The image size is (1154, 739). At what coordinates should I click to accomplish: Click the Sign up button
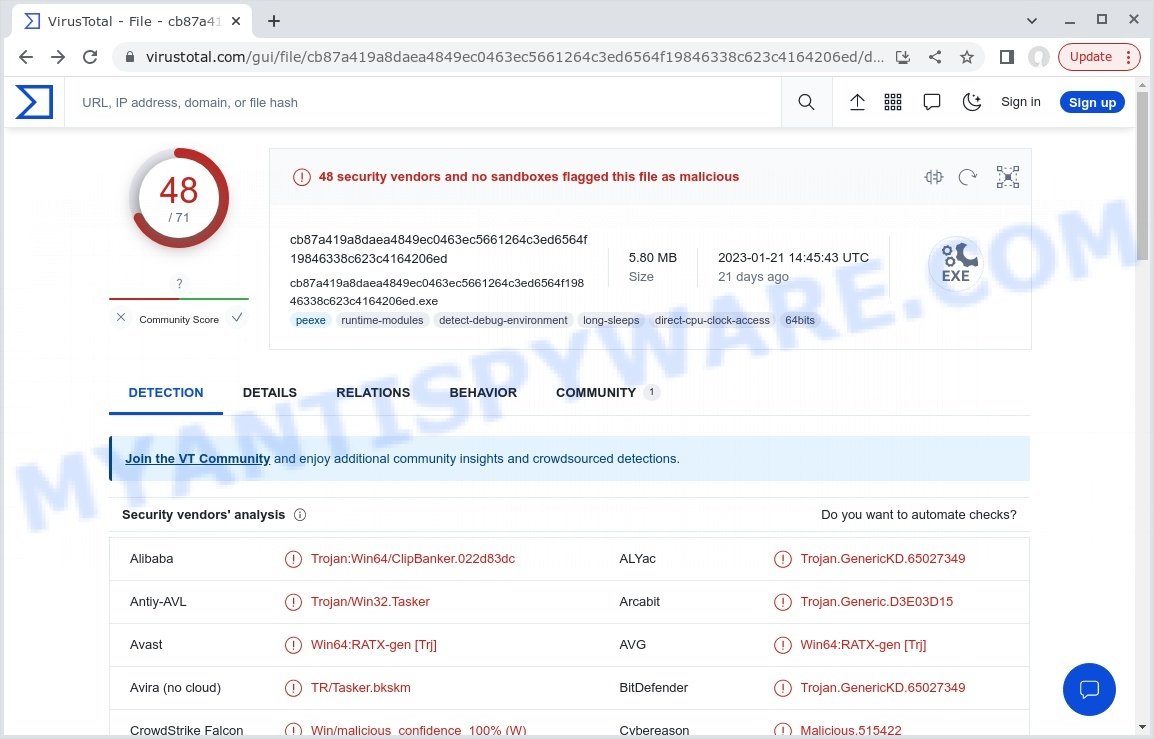click(1092, 102)
